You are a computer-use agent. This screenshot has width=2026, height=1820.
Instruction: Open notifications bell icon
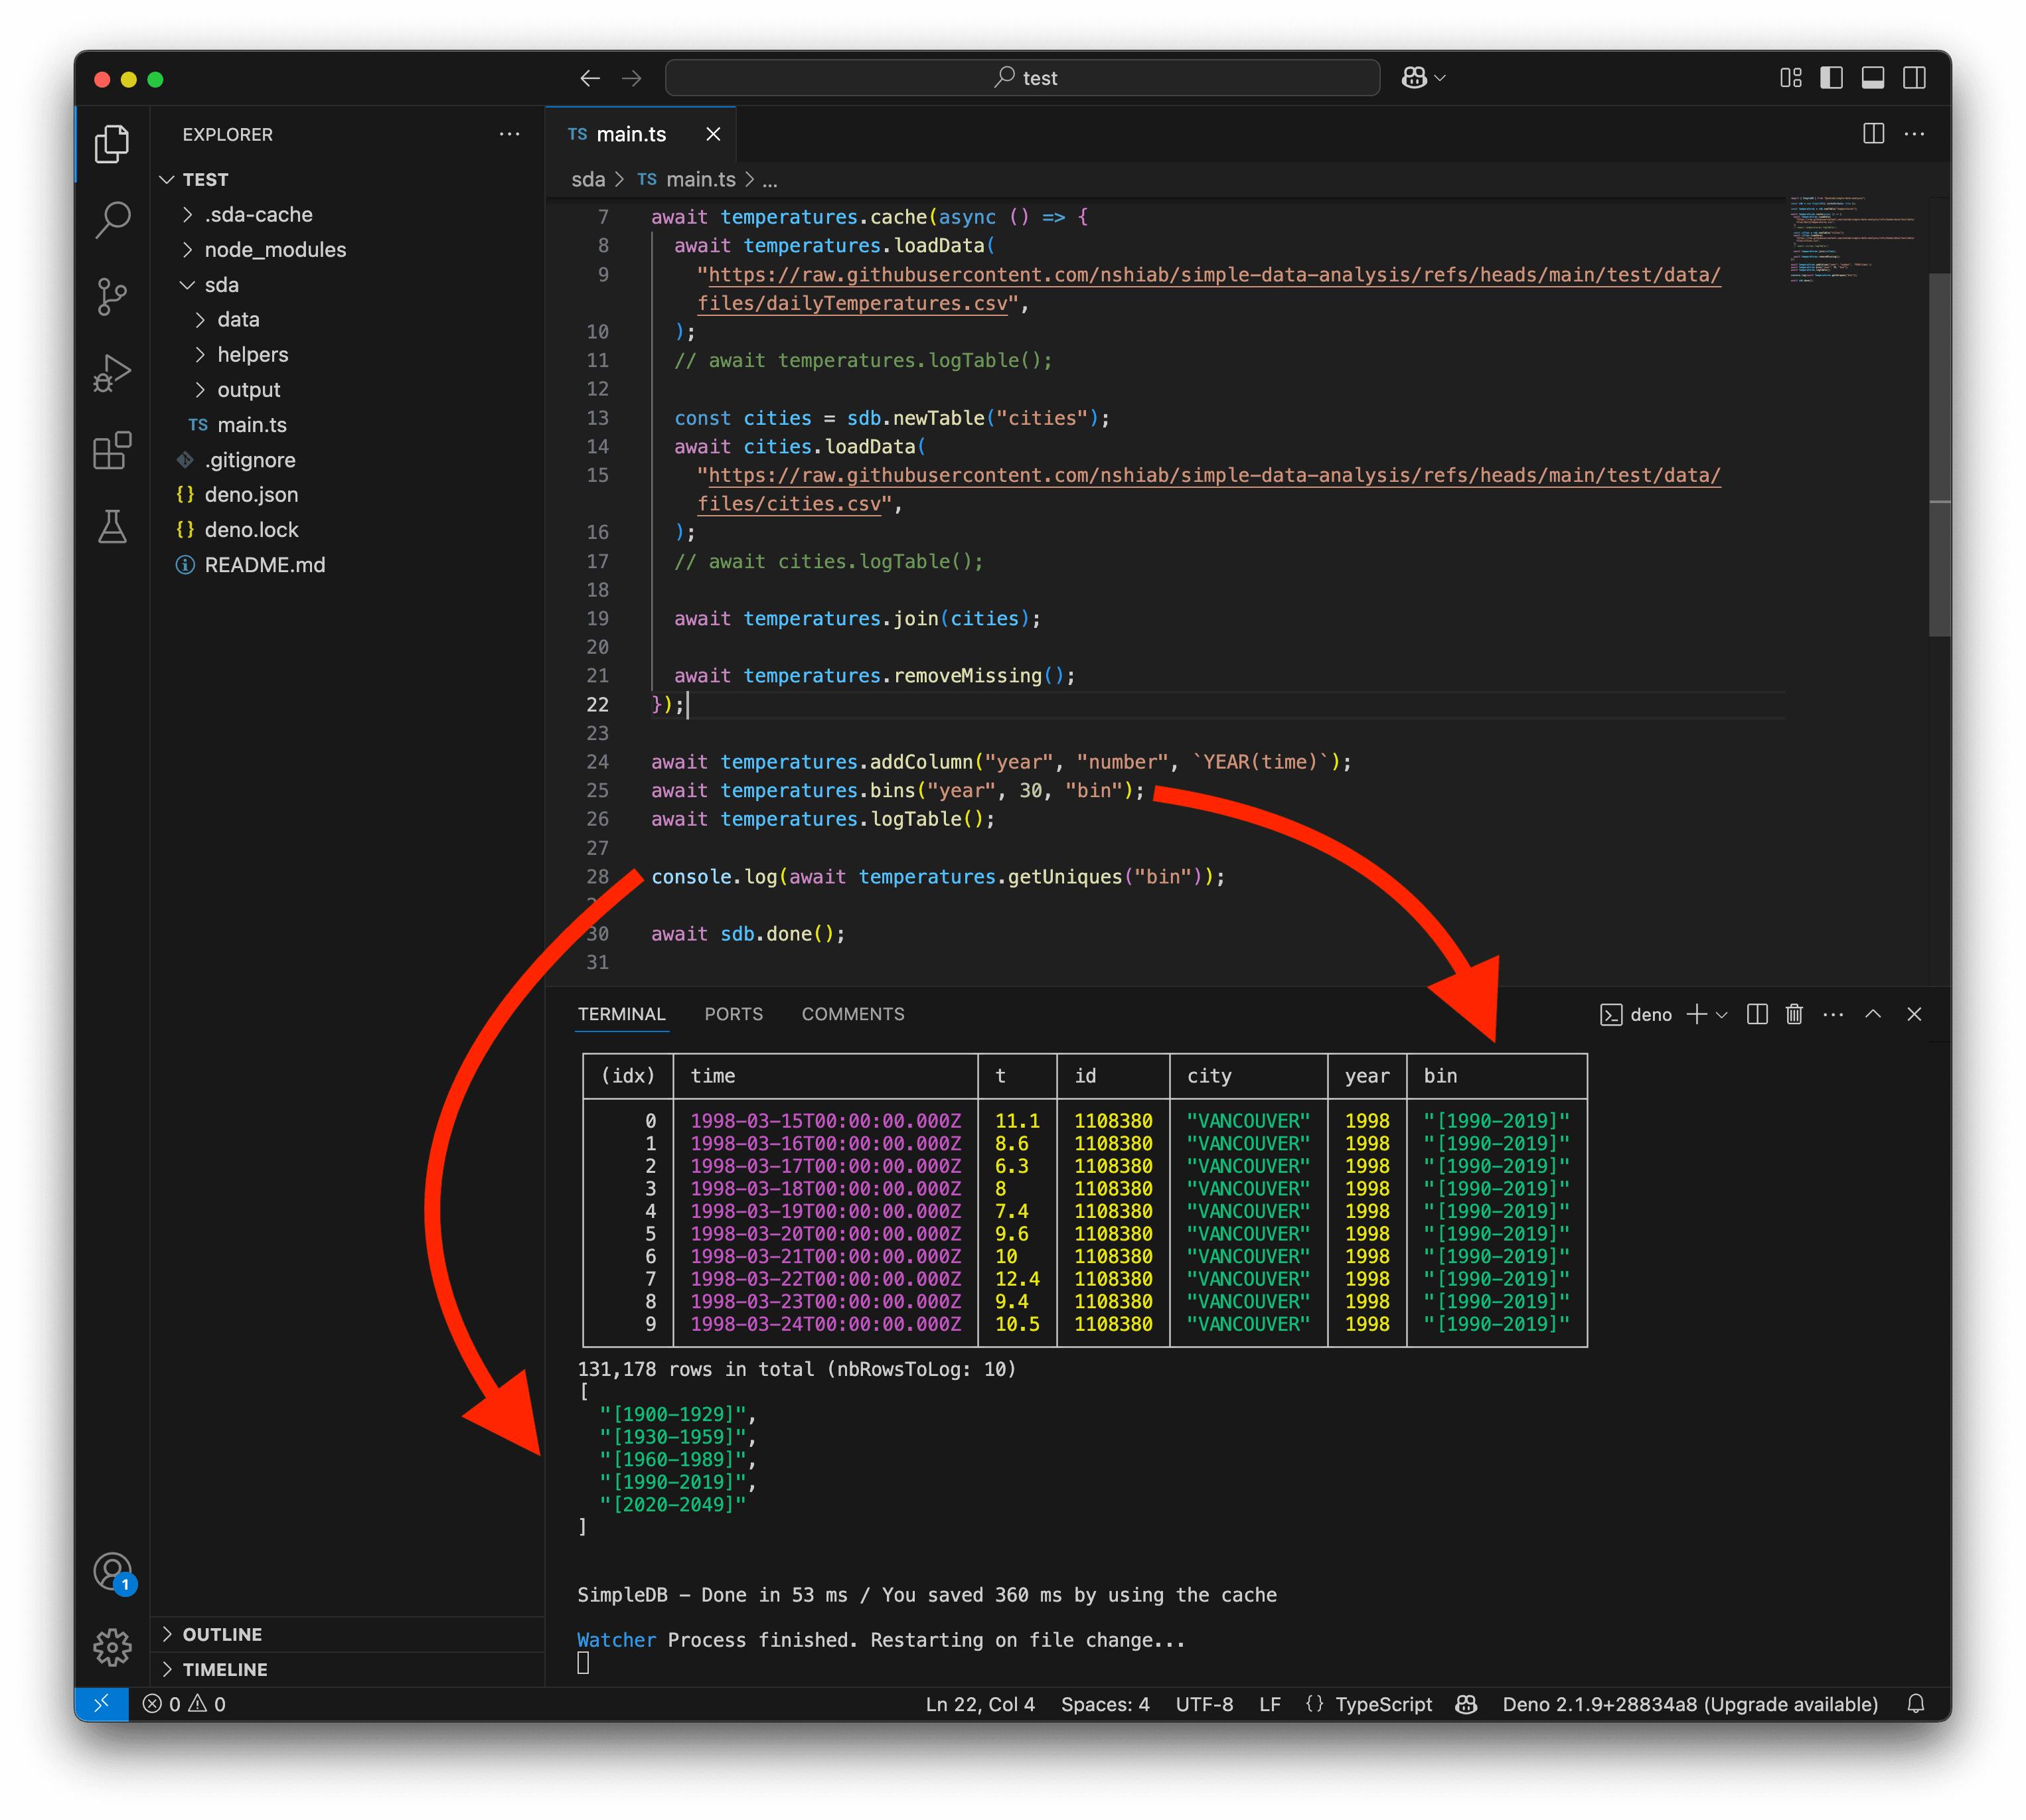[x=1915, y=1704]
